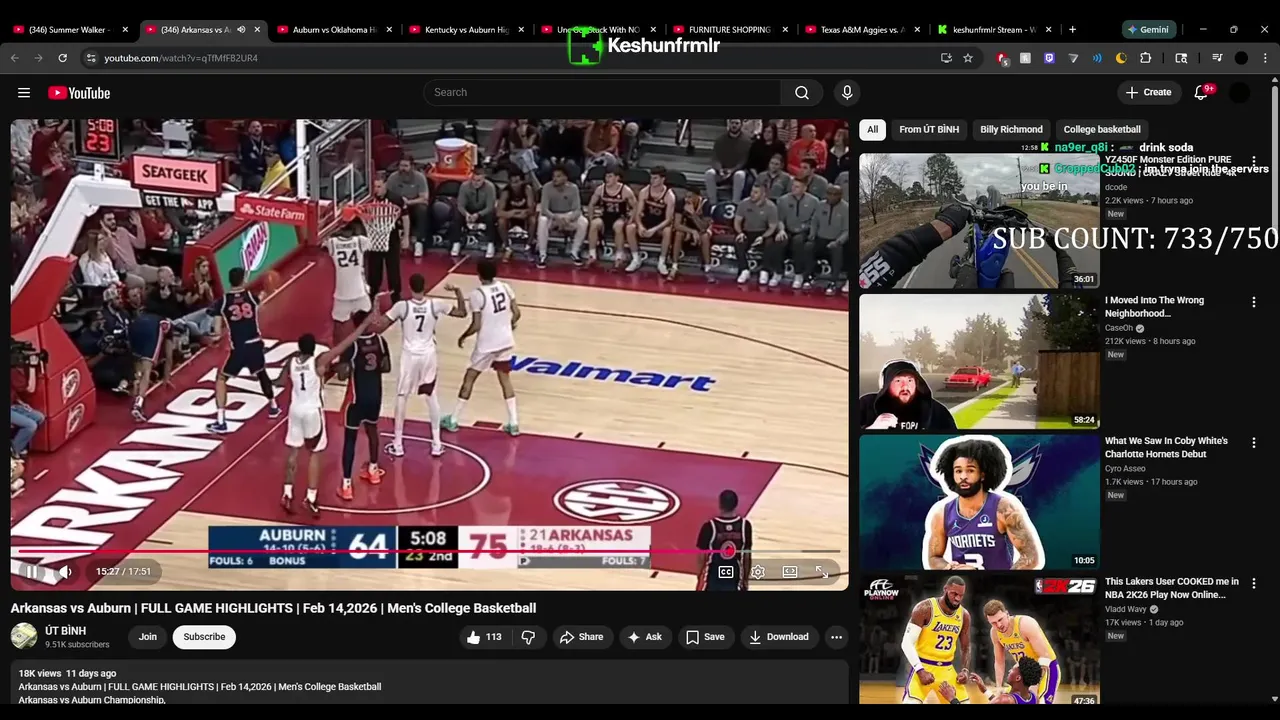Switch to Texas A&M Aggies browser tab
This screenshot has height=720, width=1280.
[861, 30]
